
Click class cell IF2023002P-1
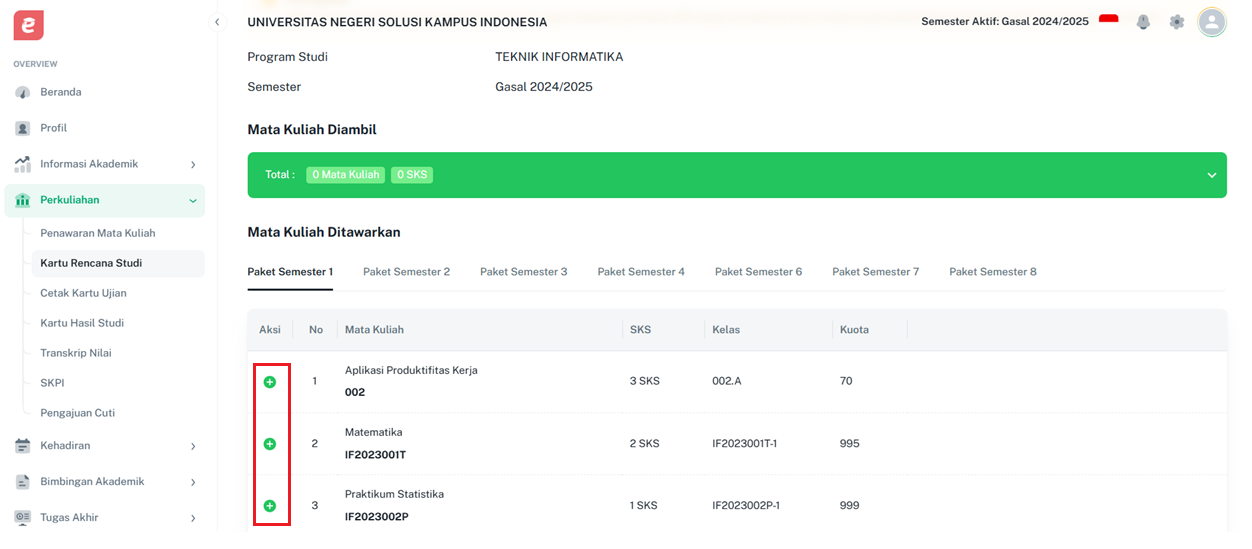point(746,506)
